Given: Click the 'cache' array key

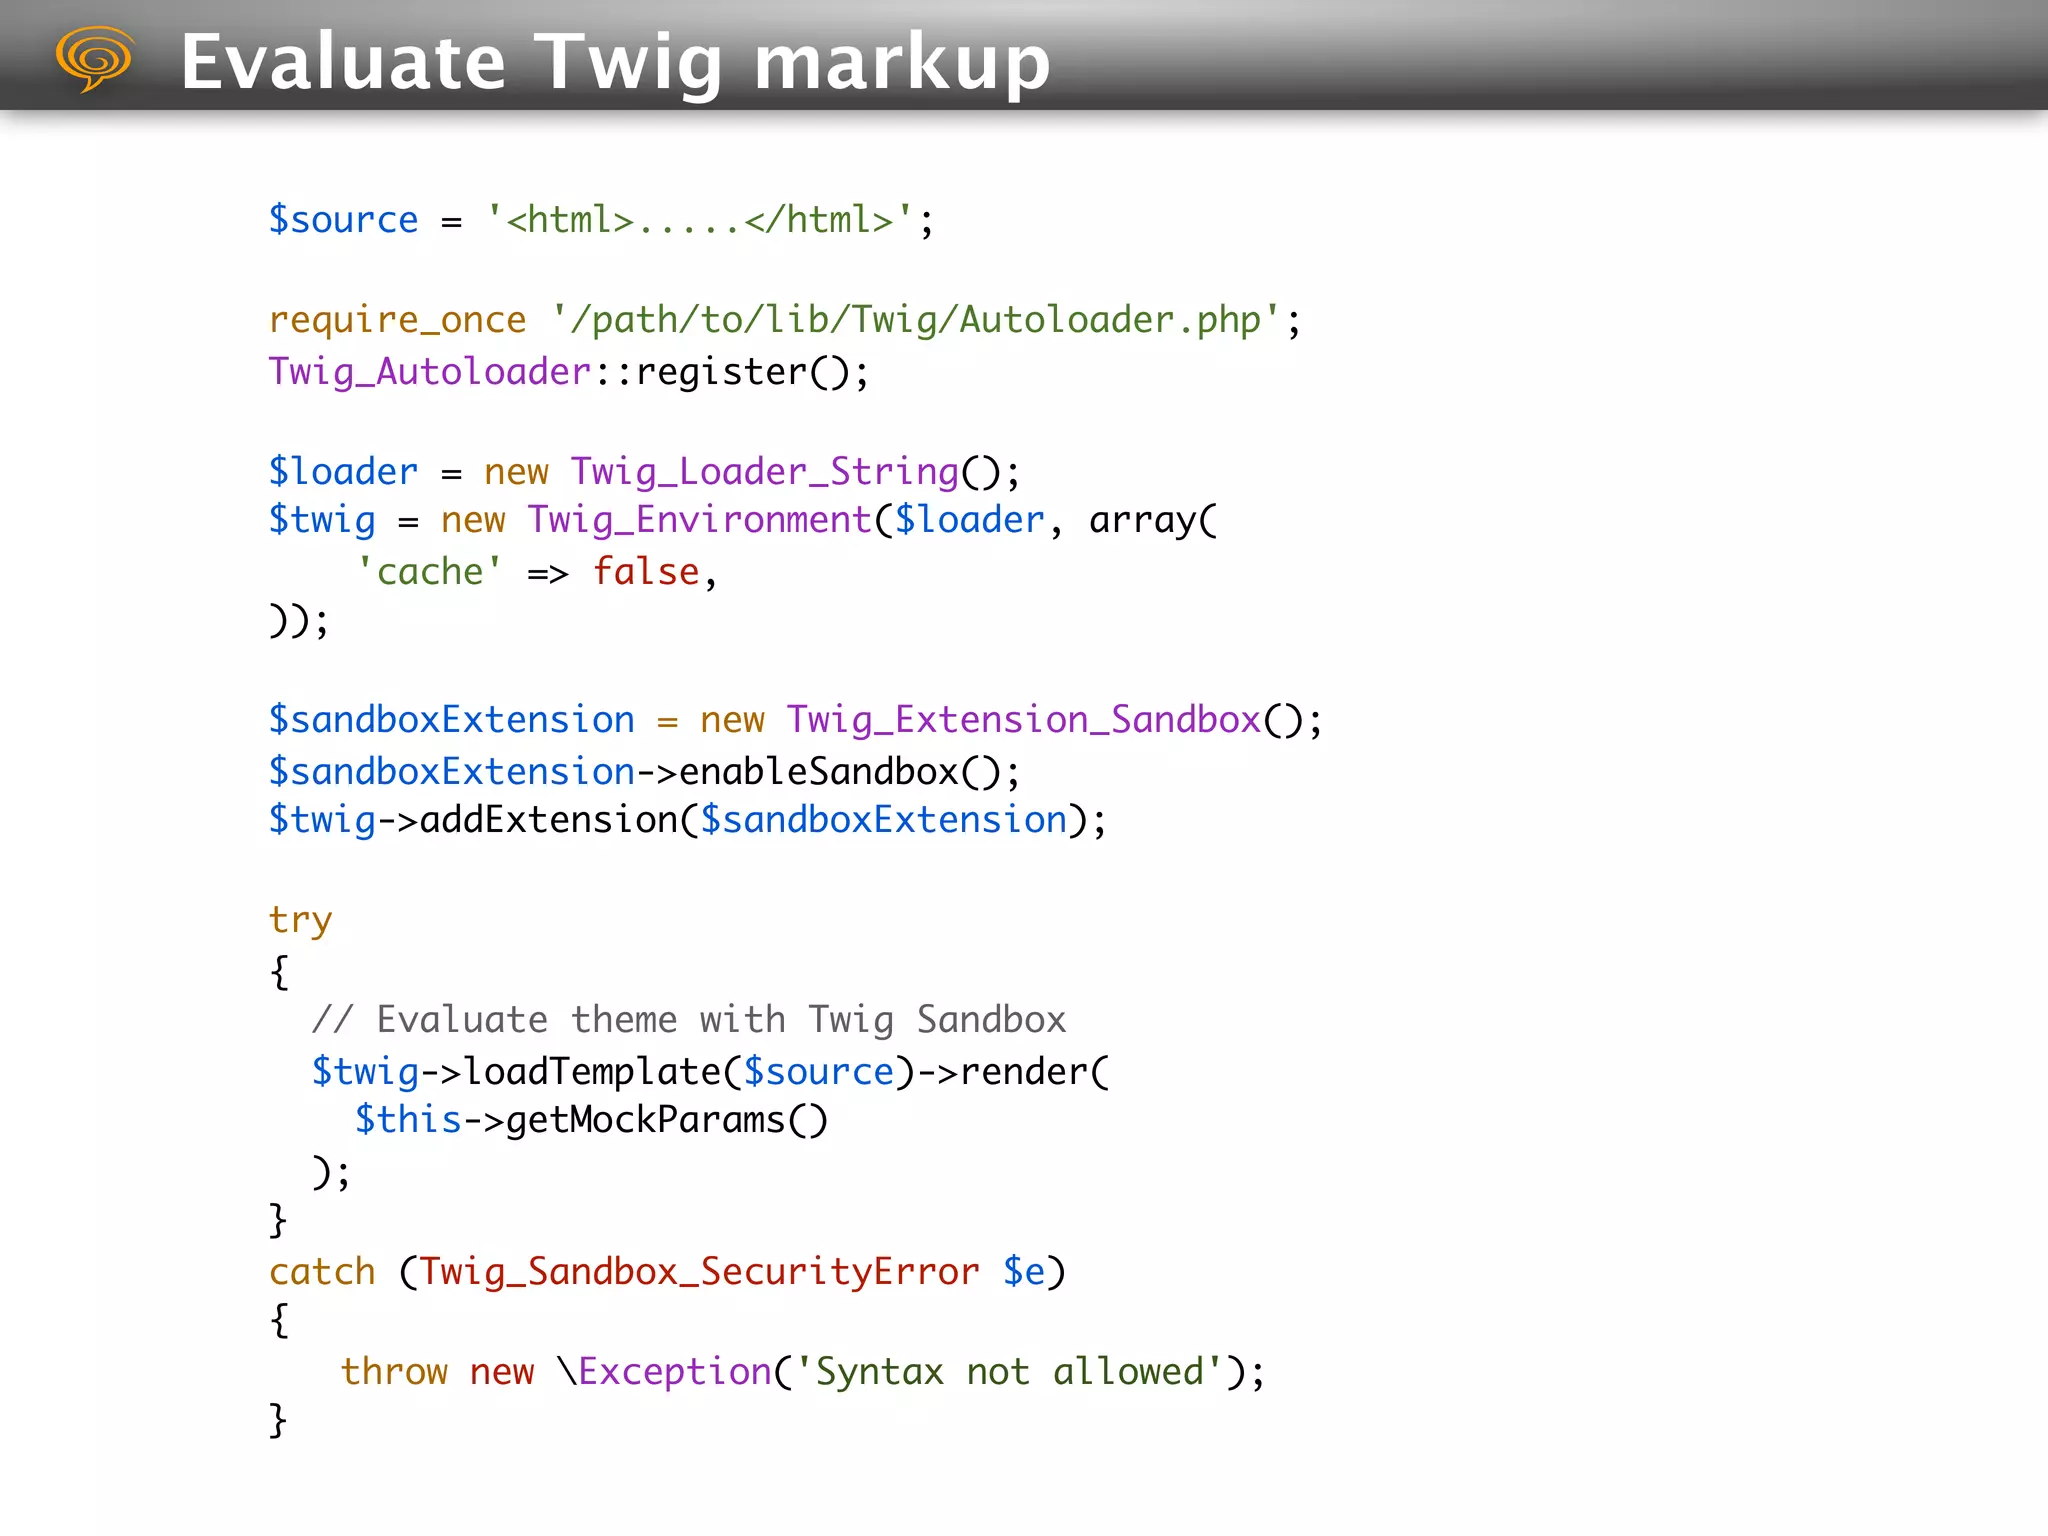Looking at the screenshot, I should (430, 571).
